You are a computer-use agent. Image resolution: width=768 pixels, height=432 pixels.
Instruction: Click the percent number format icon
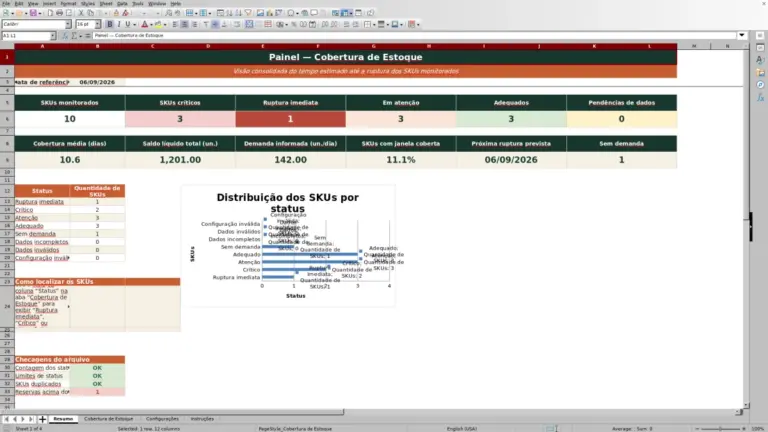(x=294, y=24)
